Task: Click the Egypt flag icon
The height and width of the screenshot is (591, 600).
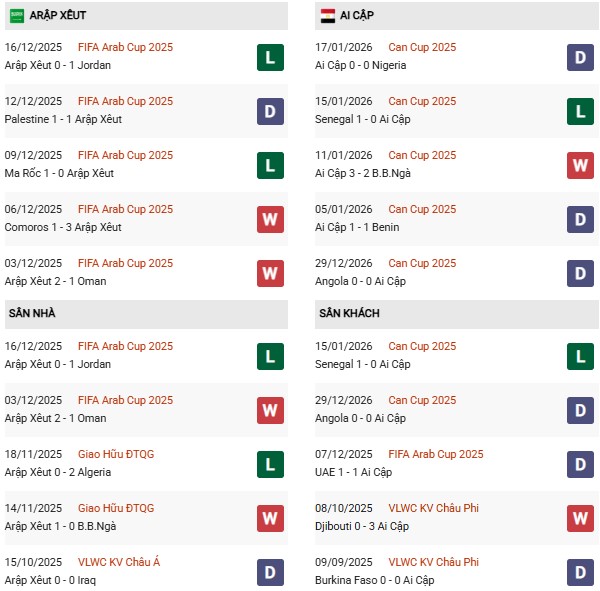Action: tap(328, 16)
